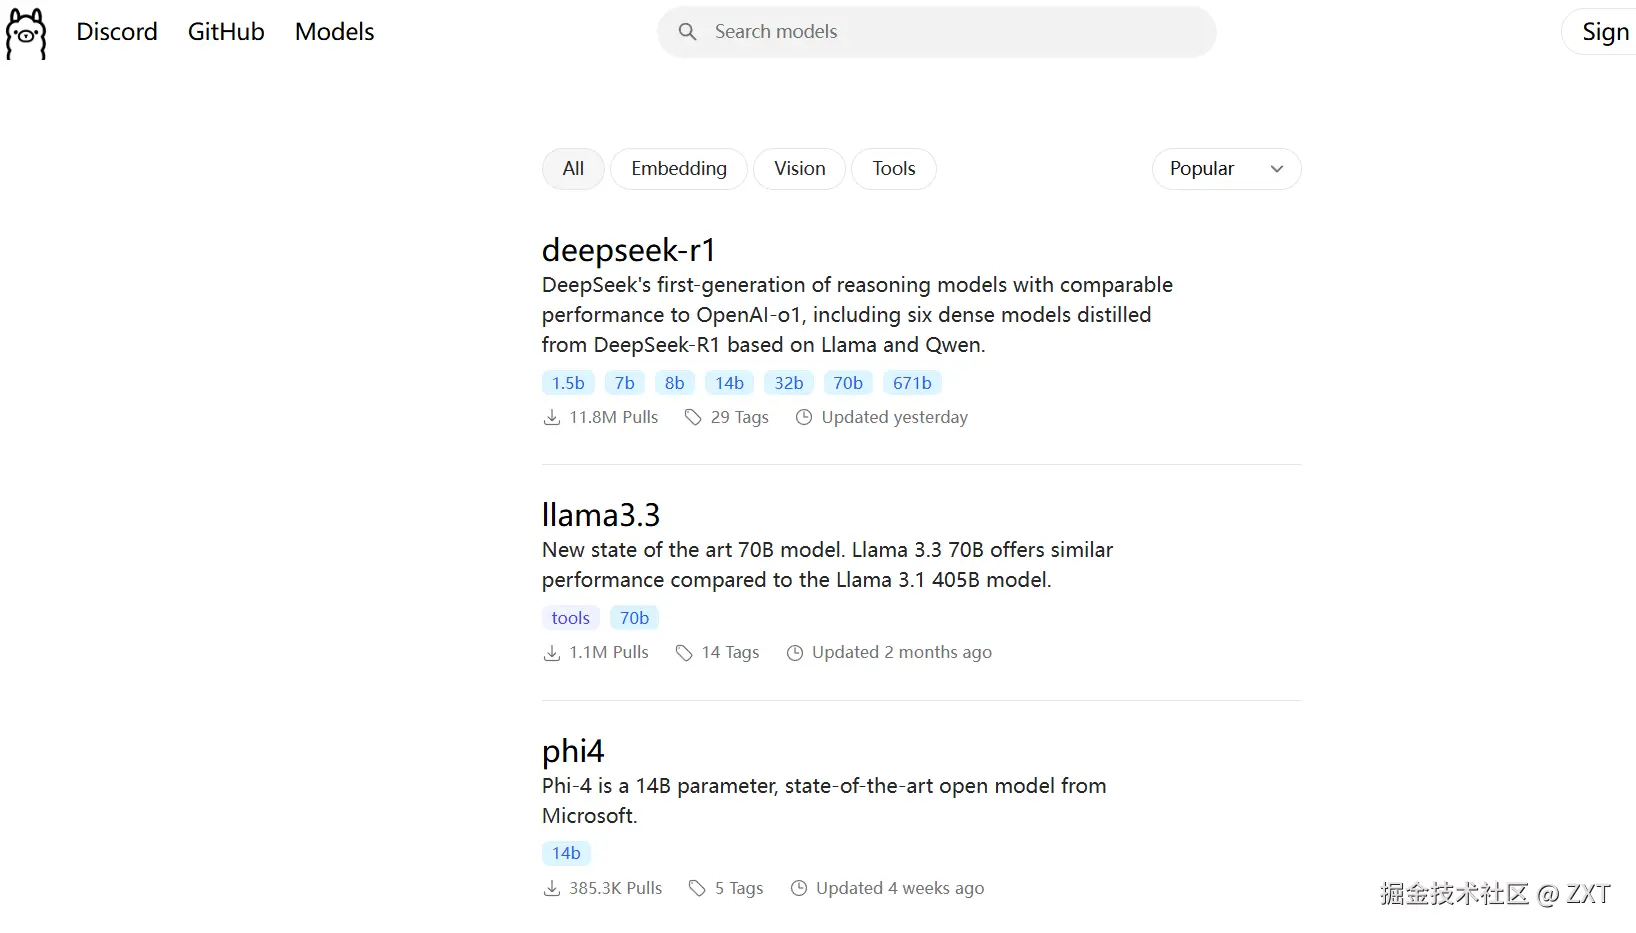Click the phi4 pulls download icon
This screenshot has height=933, width=1636.
point(551,888)
